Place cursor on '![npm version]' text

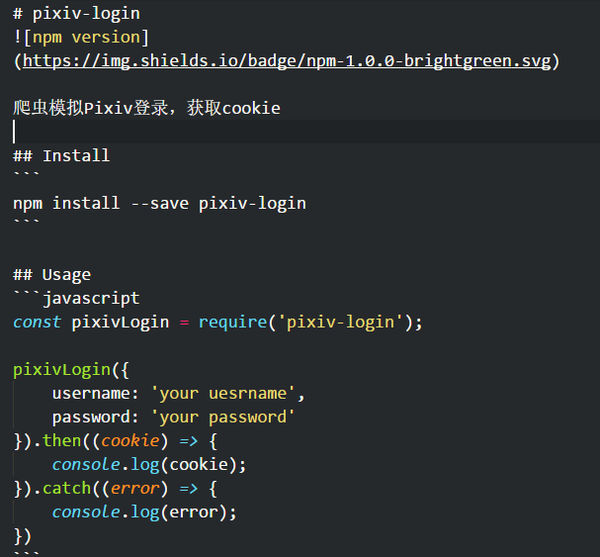pyautogui.click(x=81, y=38)
